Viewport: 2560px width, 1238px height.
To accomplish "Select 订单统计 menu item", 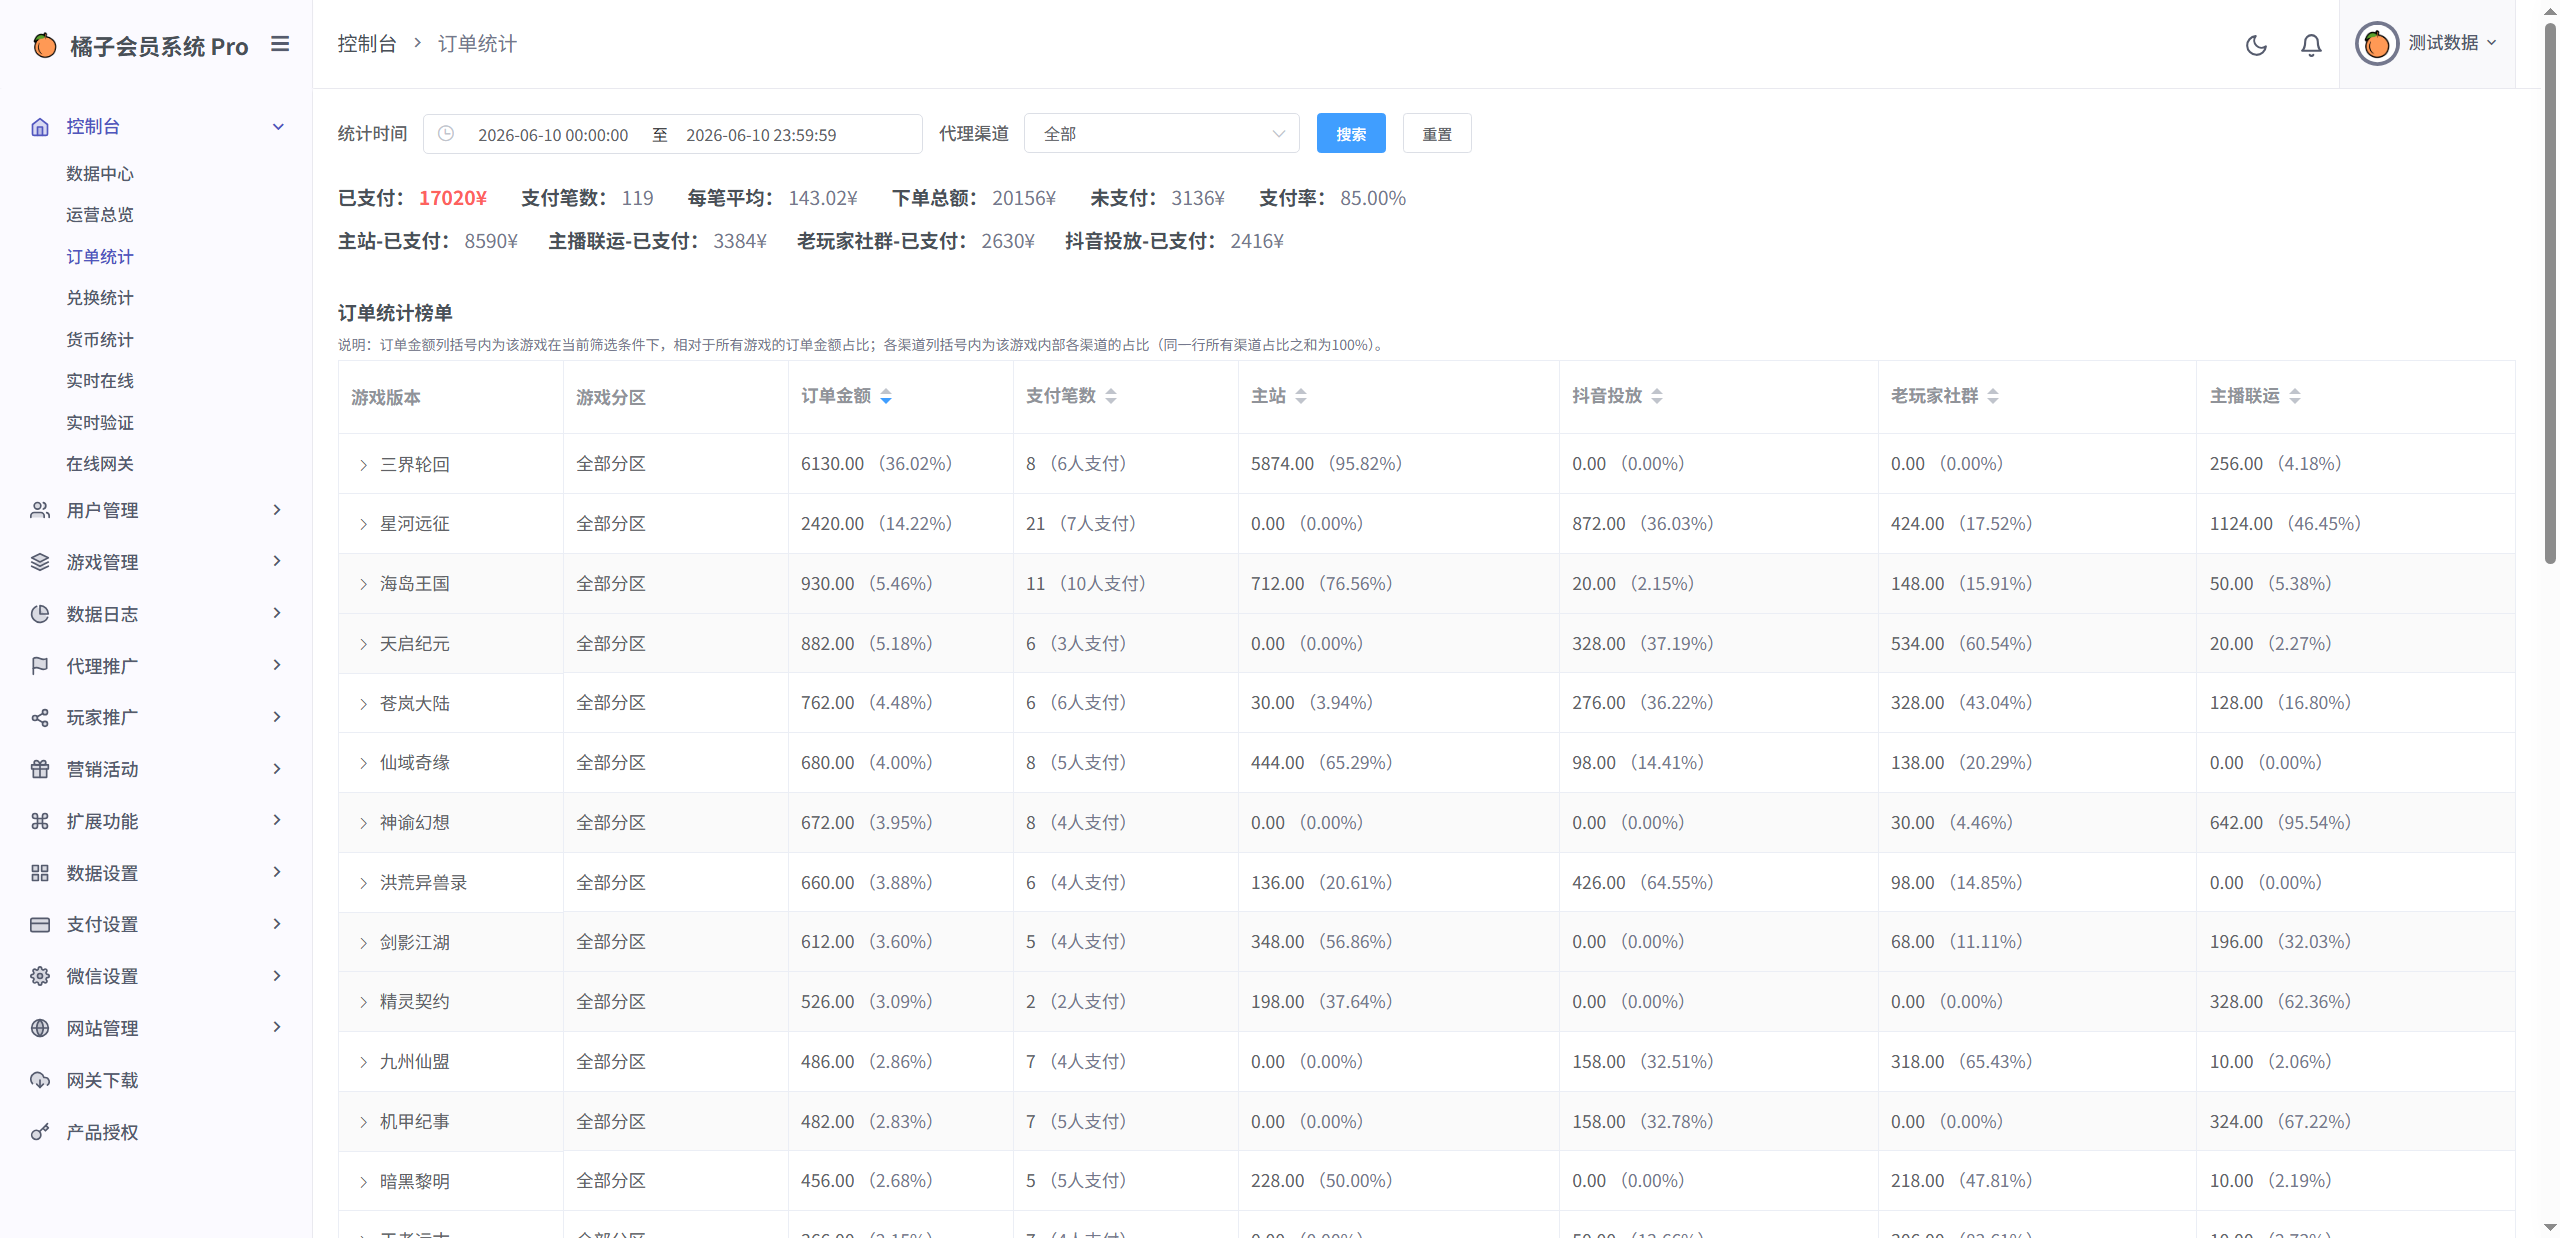I will coord(100,257).
